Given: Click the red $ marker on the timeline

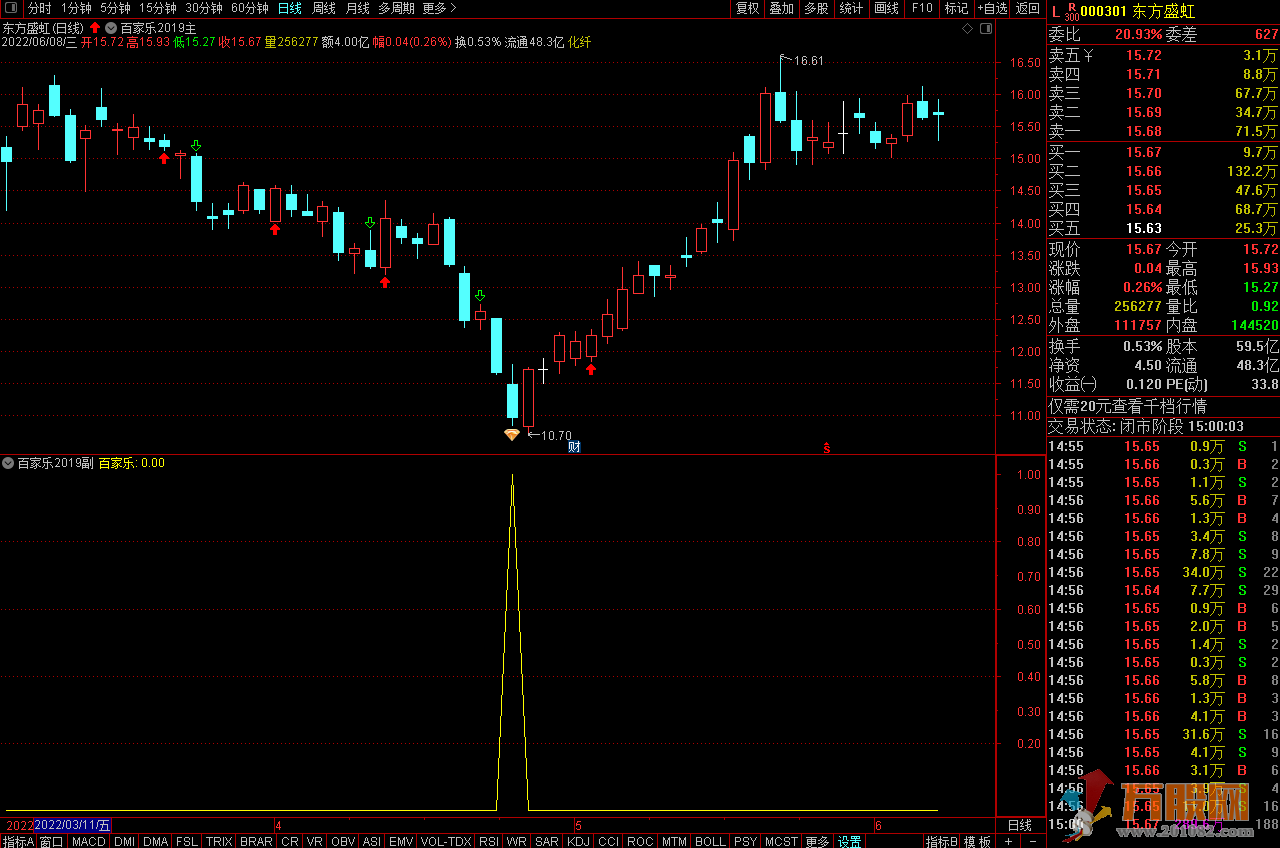Looking at the screenshot, I should (826, 447).
